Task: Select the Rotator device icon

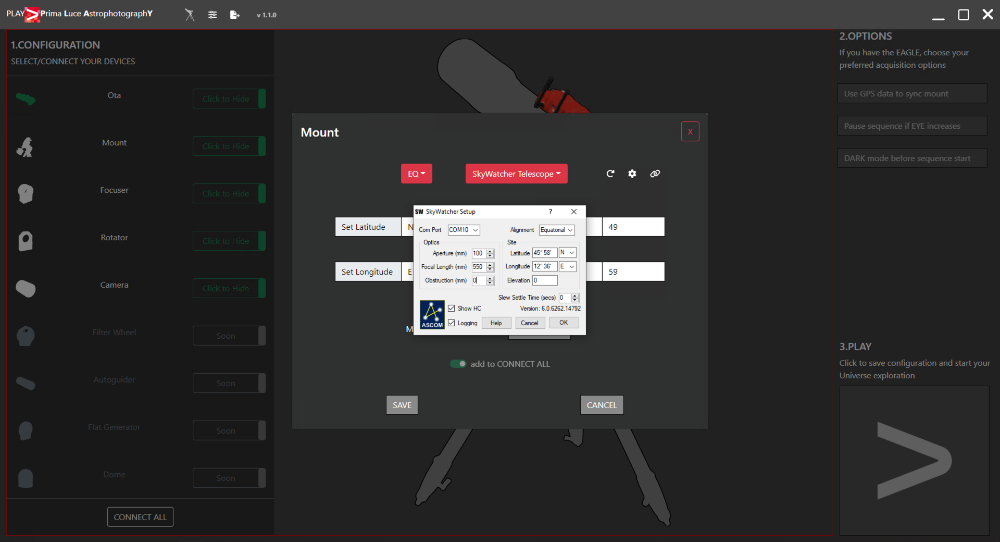Action: (26, 241)
